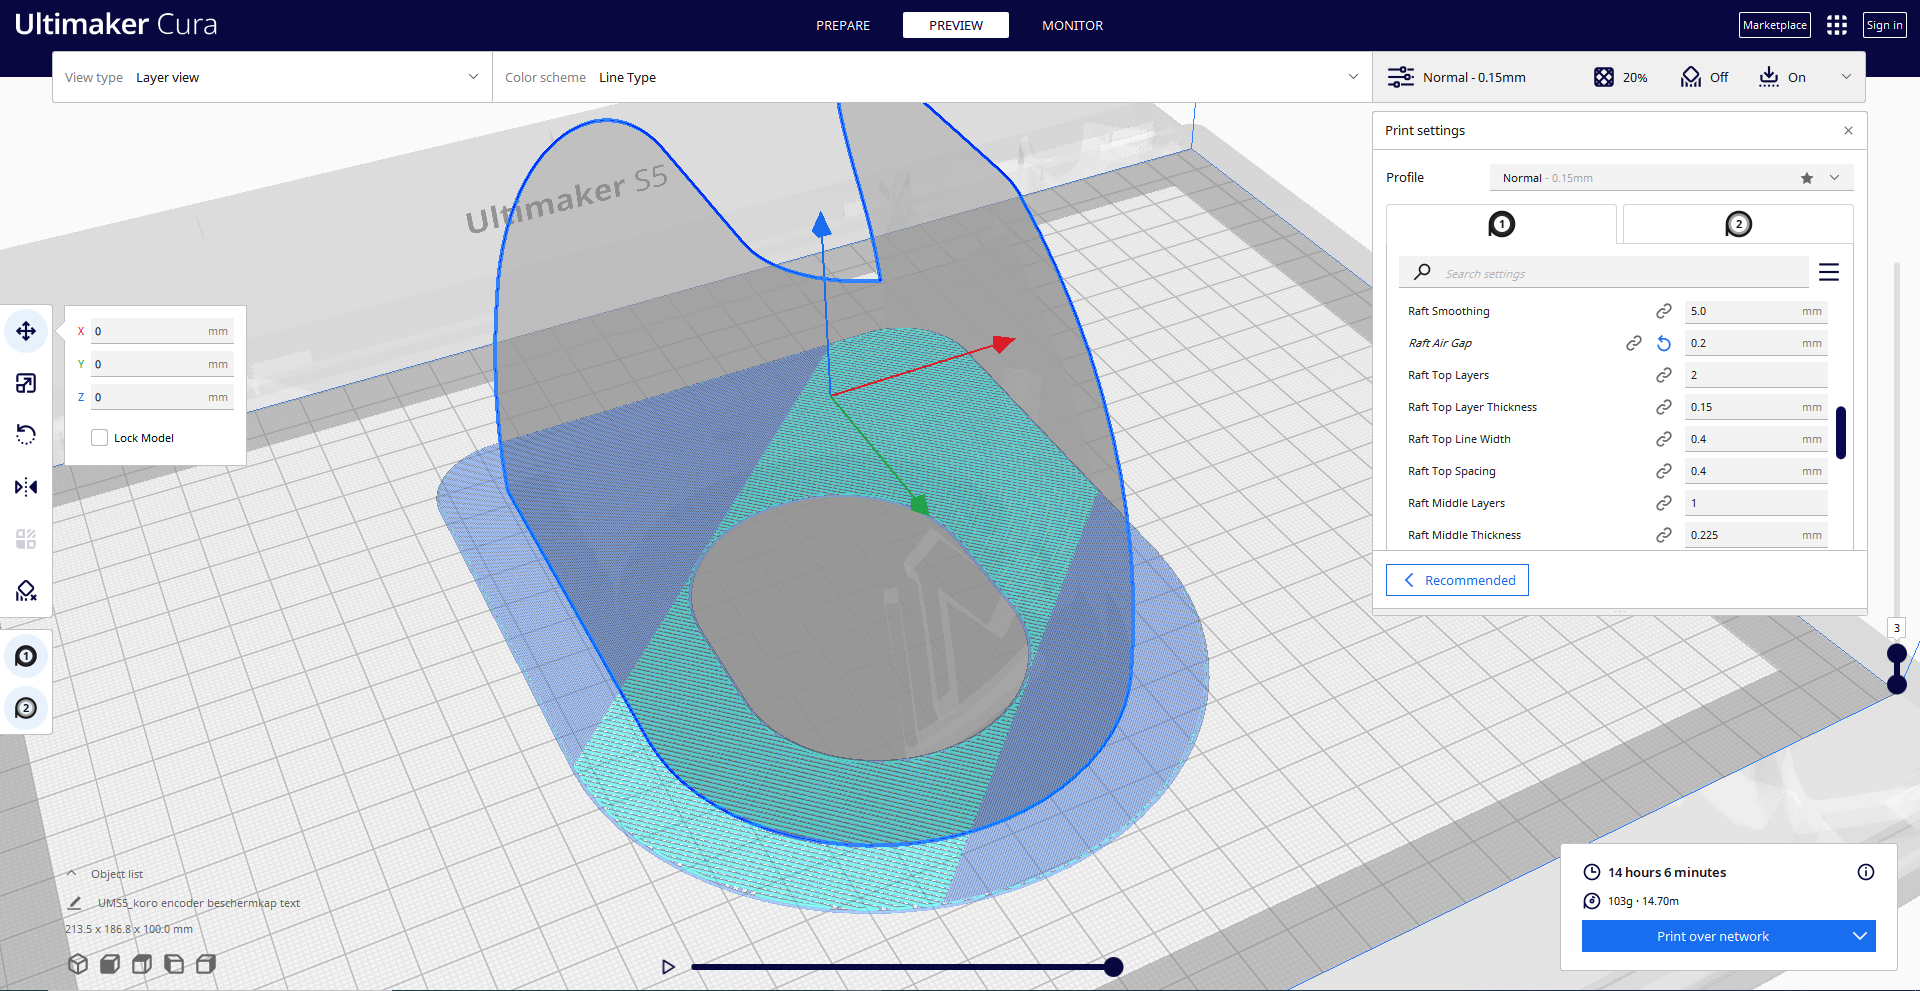This screenshot has width=1920, height=991.
Task: Select the Move tool in left toolbar
Action: 26,331
